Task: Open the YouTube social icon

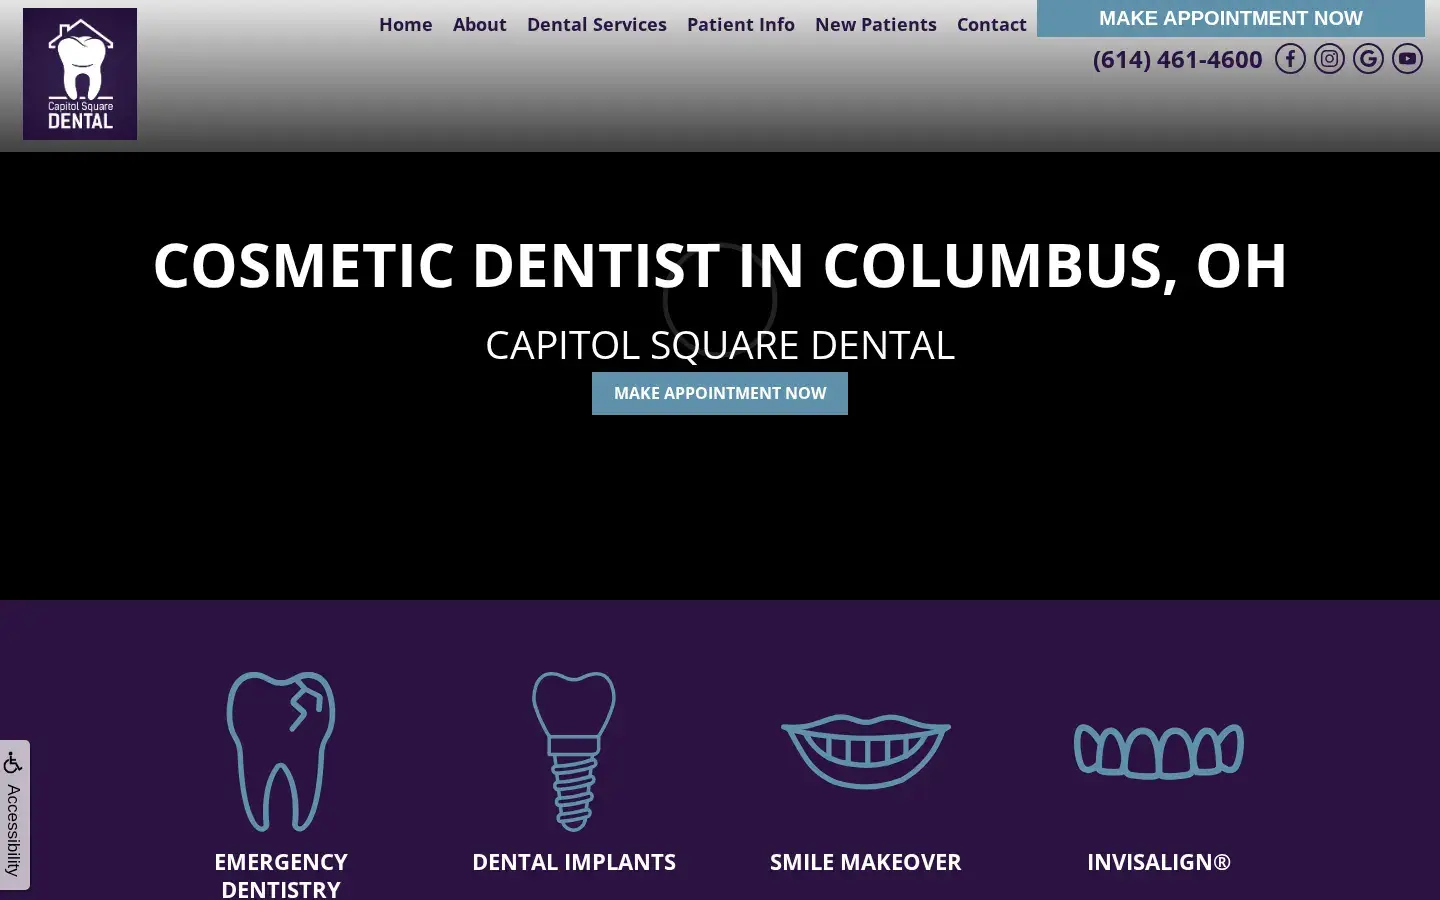Action: [1407, 59]
